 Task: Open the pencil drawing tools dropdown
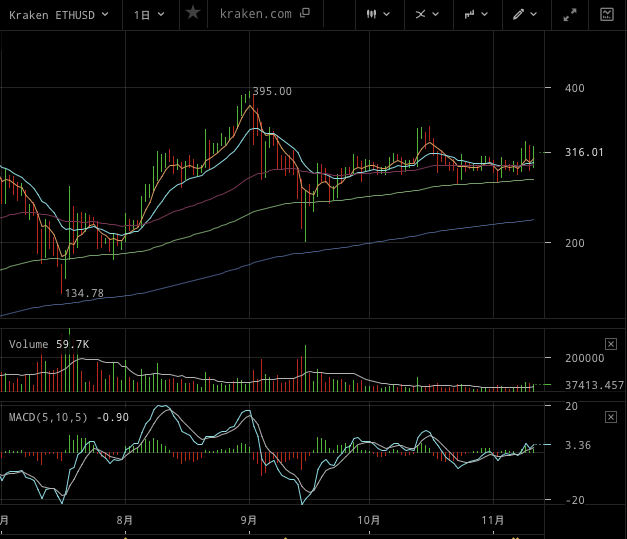(x=525, y=14)
